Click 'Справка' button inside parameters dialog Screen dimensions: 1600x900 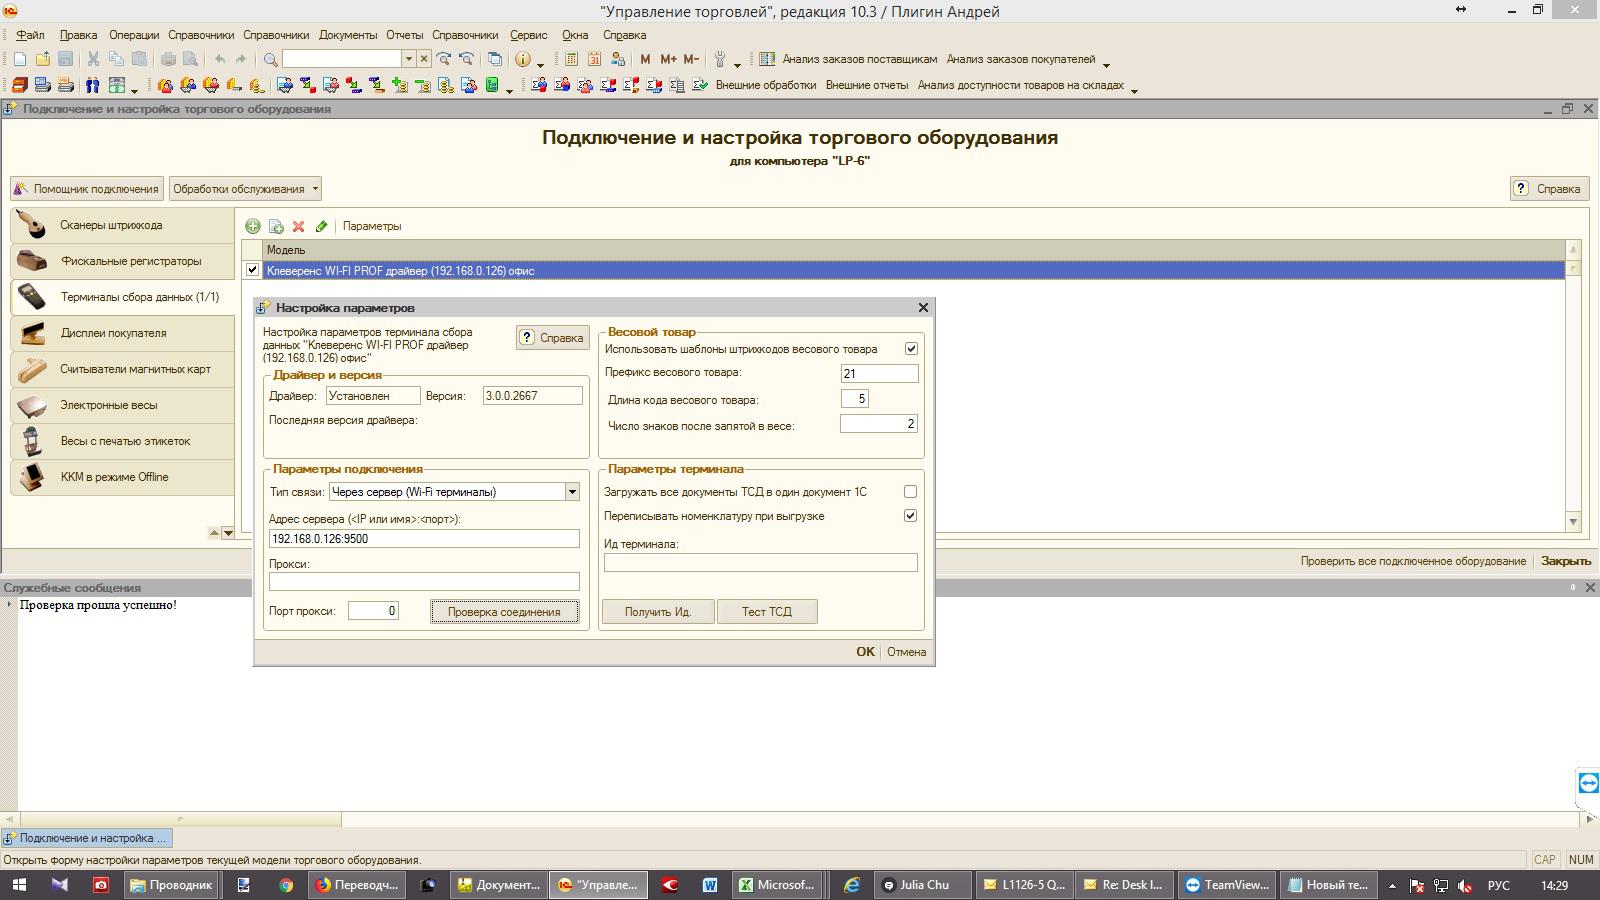tap(552, 338)
